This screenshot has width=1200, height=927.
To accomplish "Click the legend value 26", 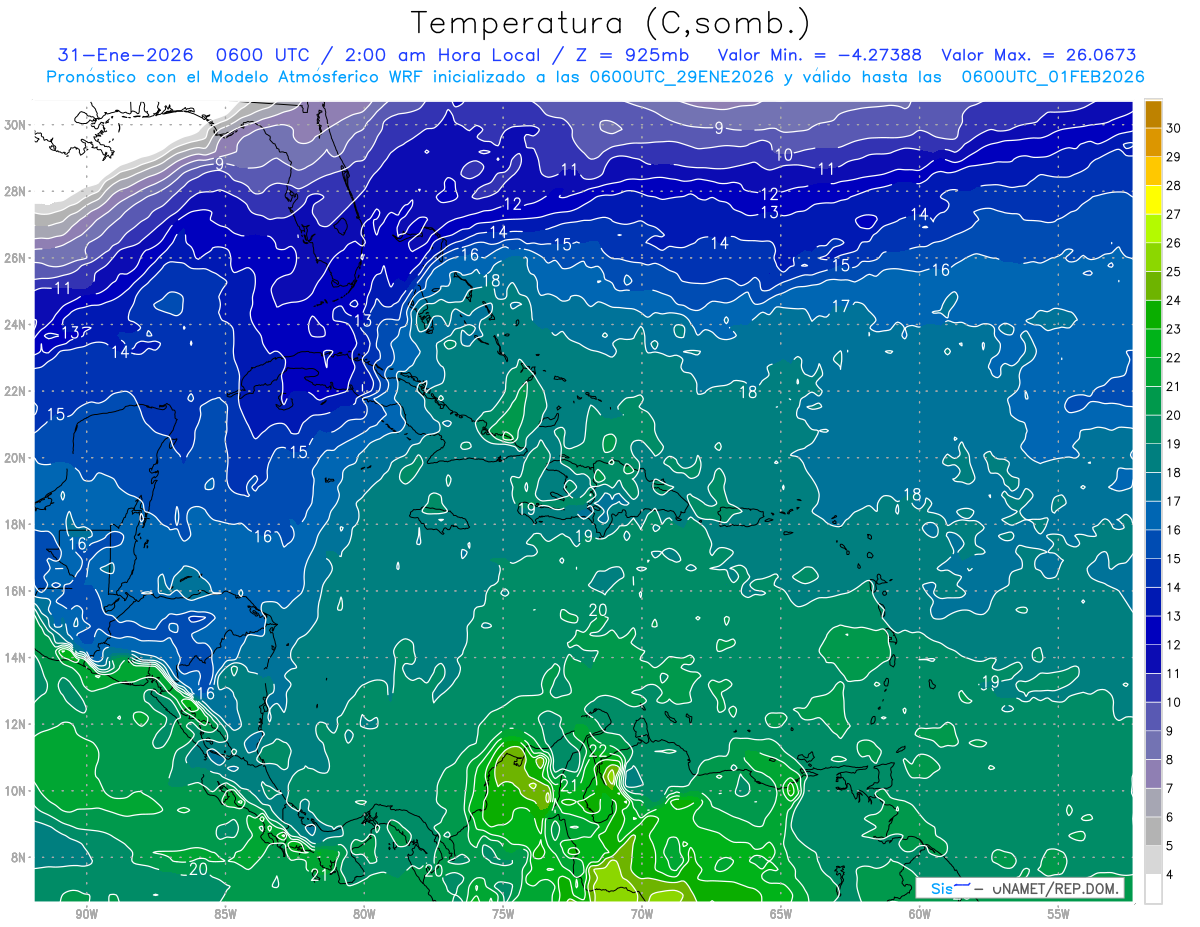I will [1174, 243].
